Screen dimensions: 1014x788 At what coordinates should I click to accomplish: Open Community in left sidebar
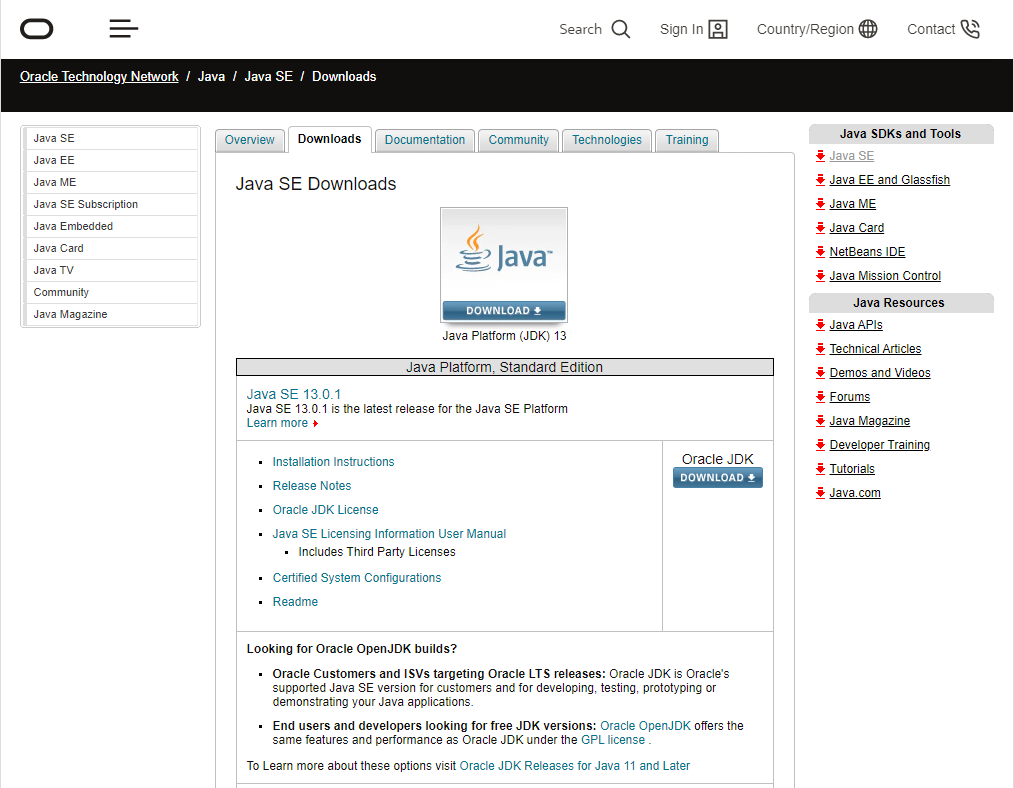click(111, 292)
